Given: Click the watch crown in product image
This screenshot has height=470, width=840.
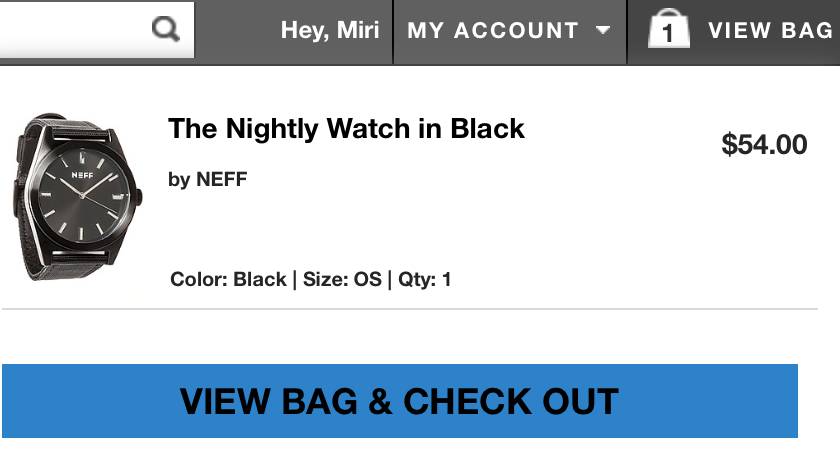Looking at the screenshot, I should pyautogui.click(x=140, y=196).
